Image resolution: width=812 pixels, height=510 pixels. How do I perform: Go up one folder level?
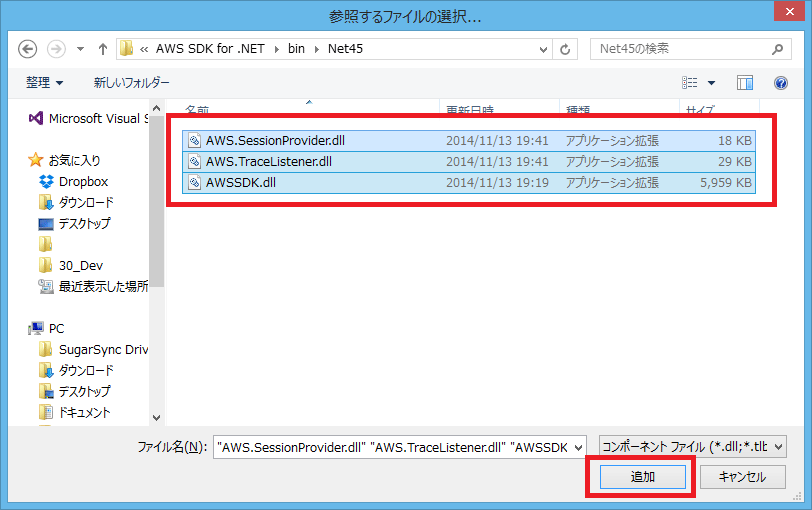point(103,49)
